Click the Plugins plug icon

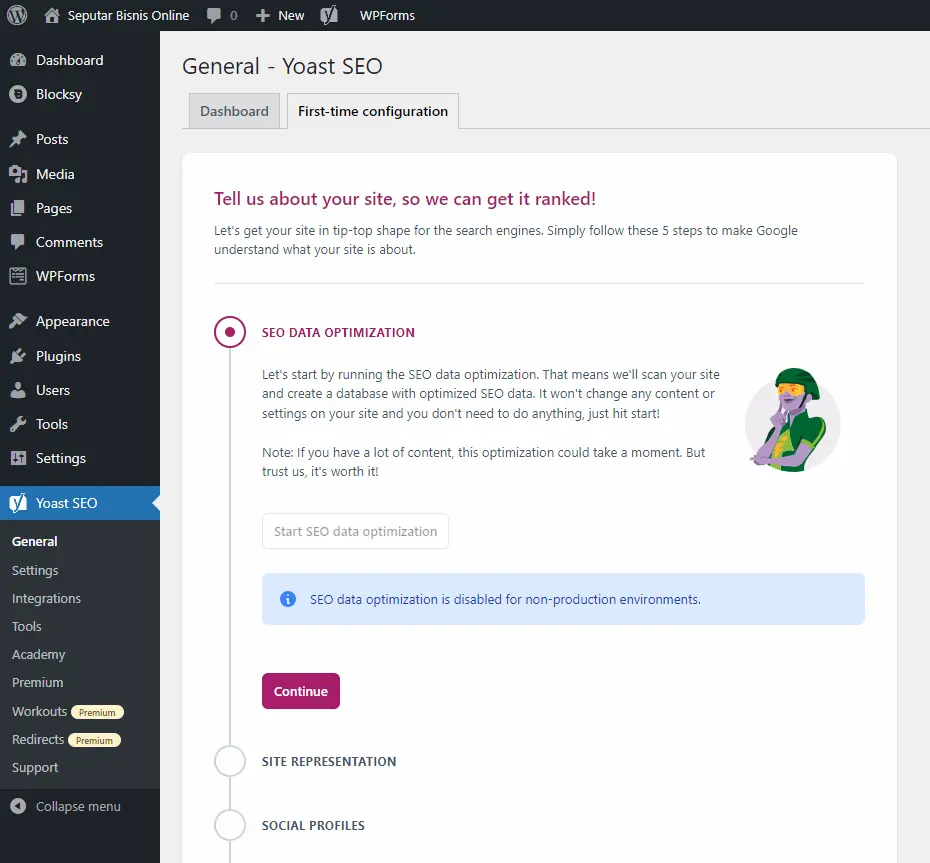pos(18,356)
